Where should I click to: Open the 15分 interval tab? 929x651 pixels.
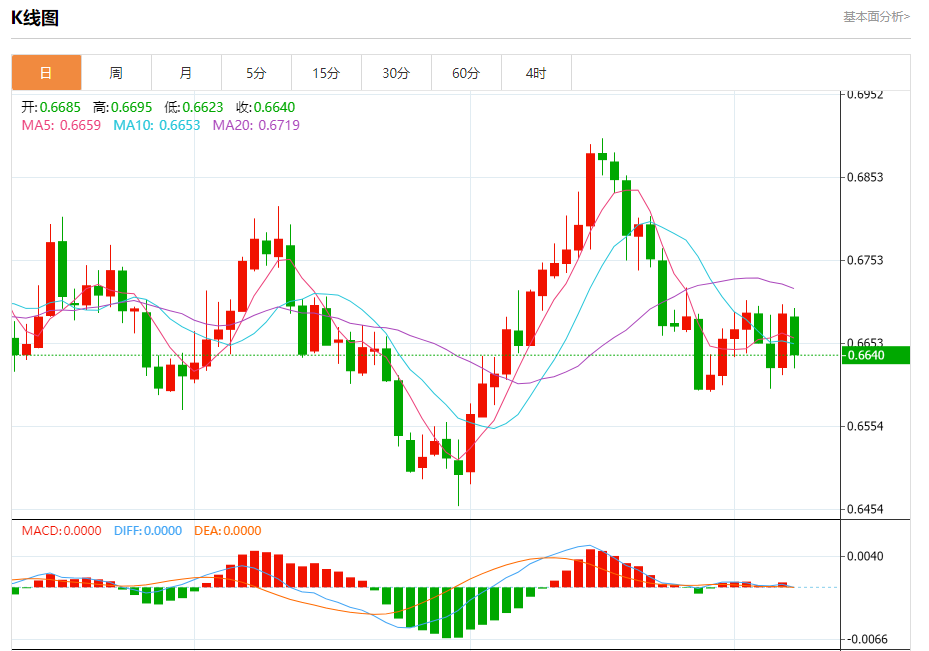(326, 73)
